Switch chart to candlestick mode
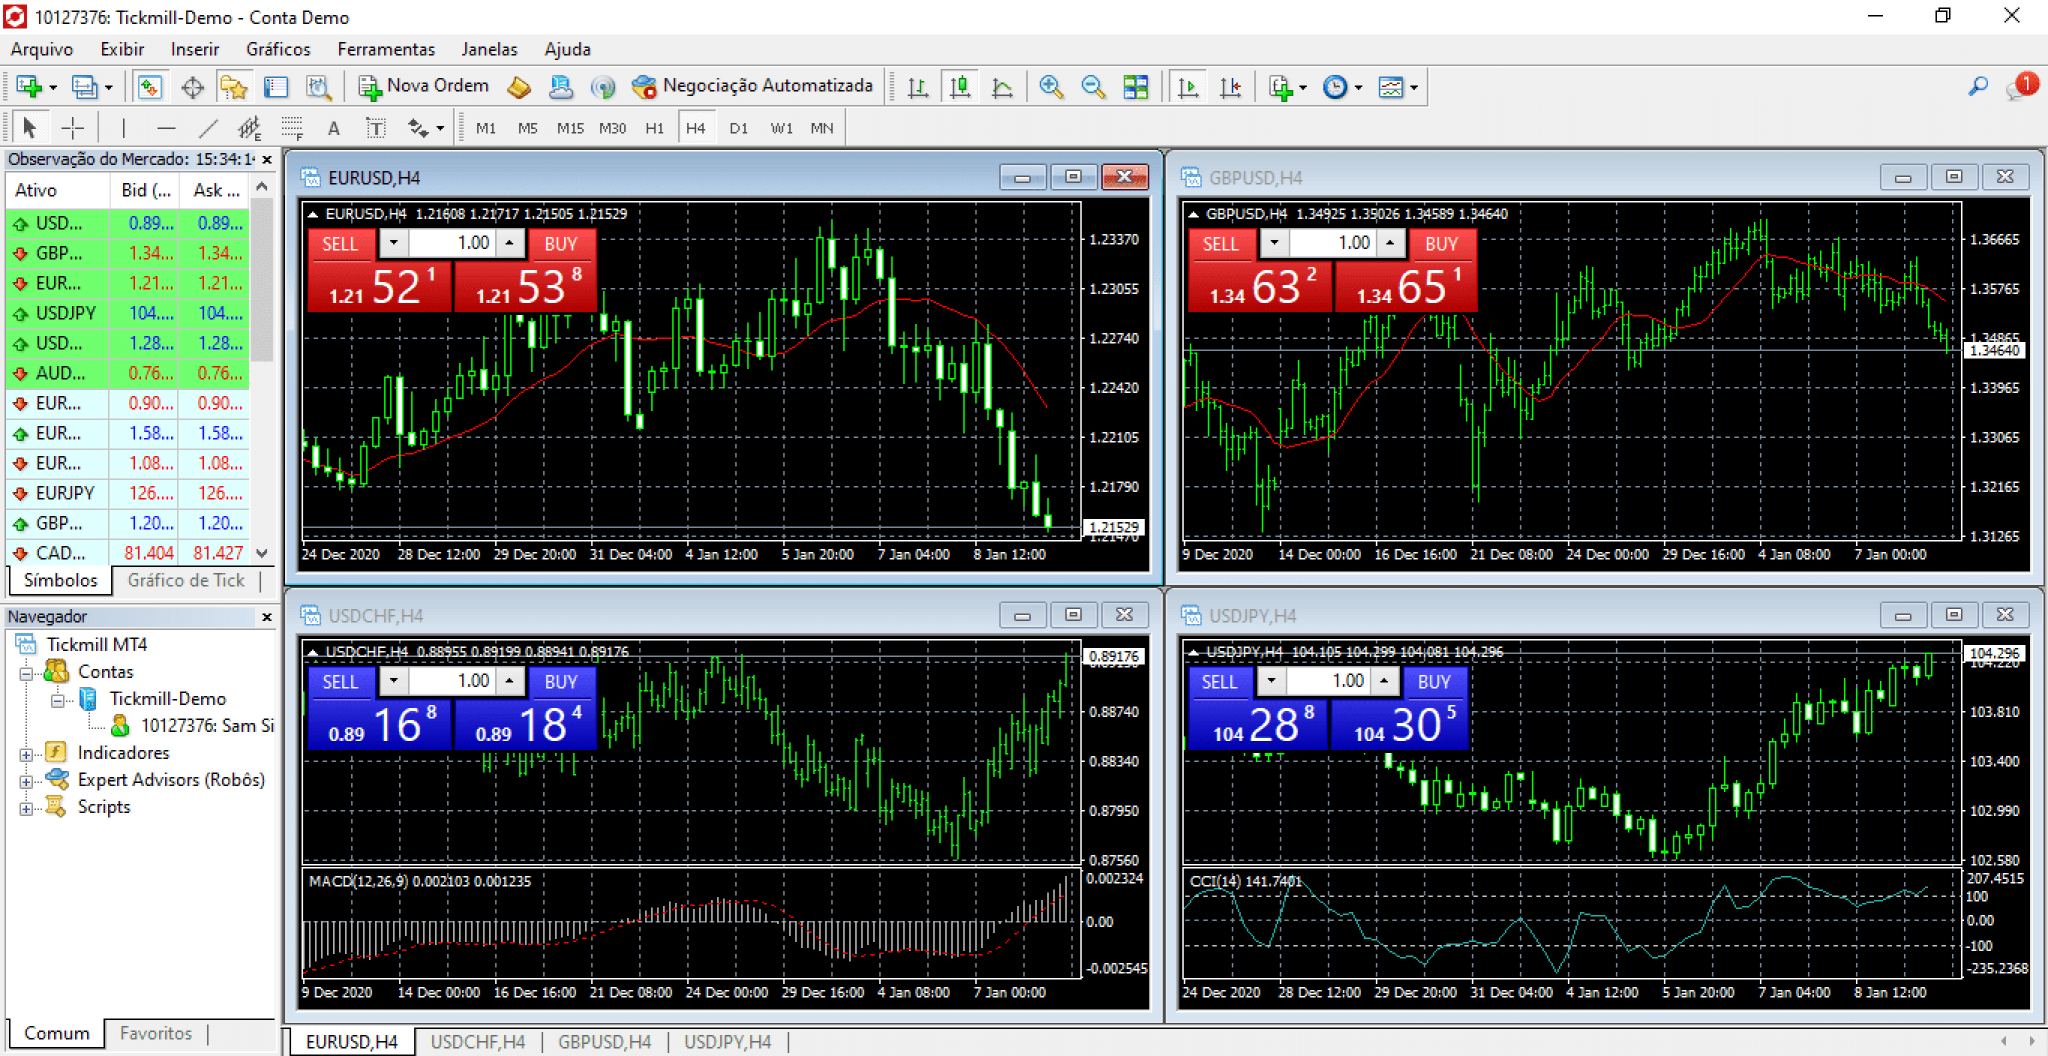The width and height of the screenshot is (2048, 1056). tap(960, 87)
